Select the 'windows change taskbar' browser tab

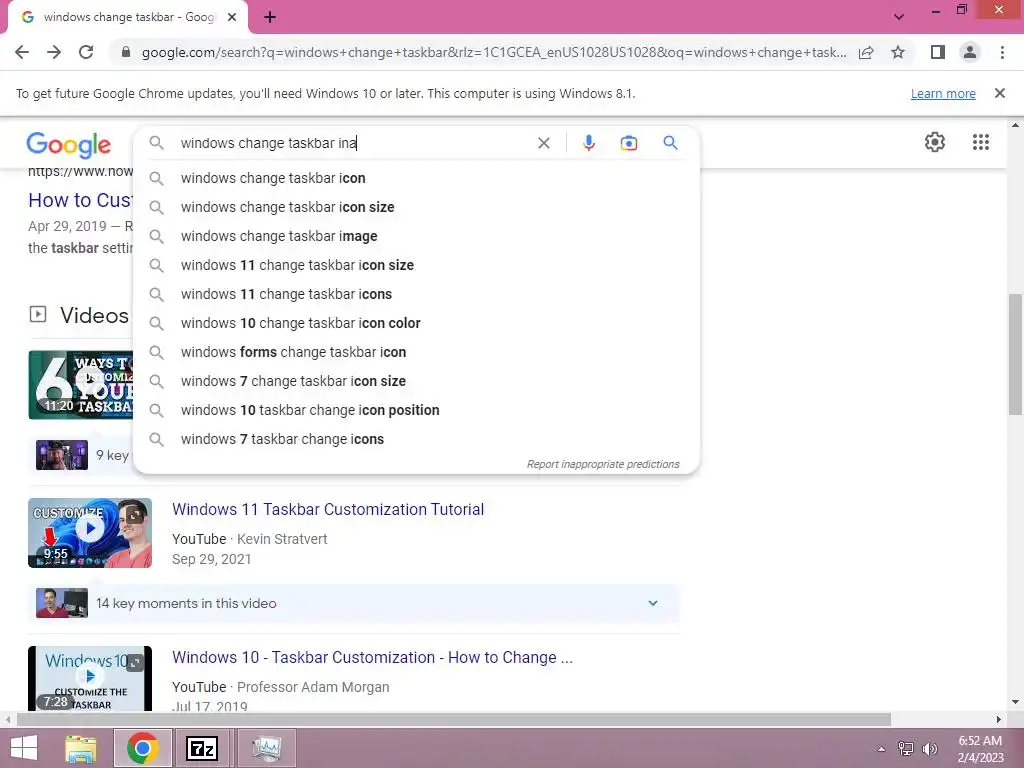point(128,18)
